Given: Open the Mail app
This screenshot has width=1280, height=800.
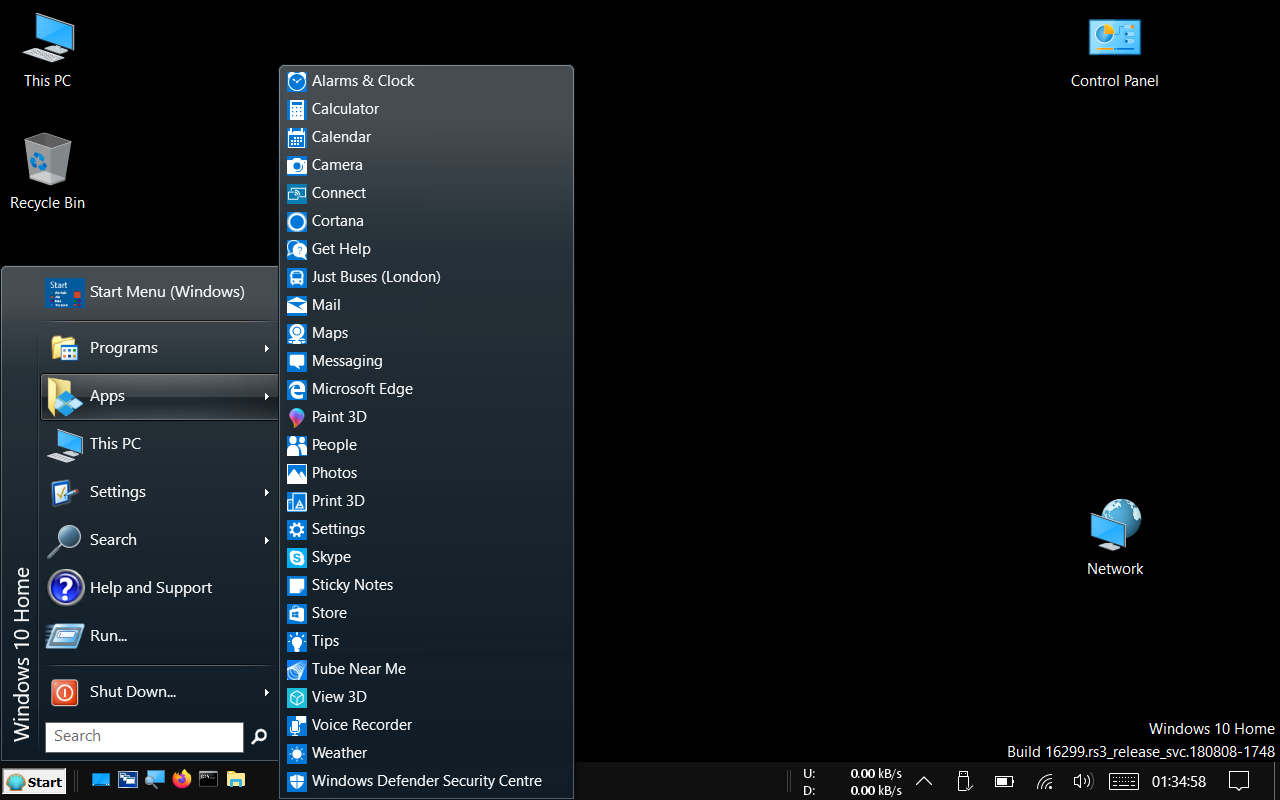Looking at the screenshot, I should (x=426, y=305).
